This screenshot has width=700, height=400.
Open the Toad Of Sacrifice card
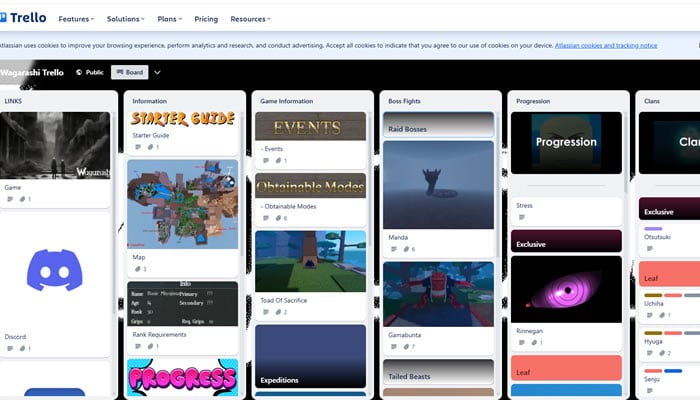310,275
